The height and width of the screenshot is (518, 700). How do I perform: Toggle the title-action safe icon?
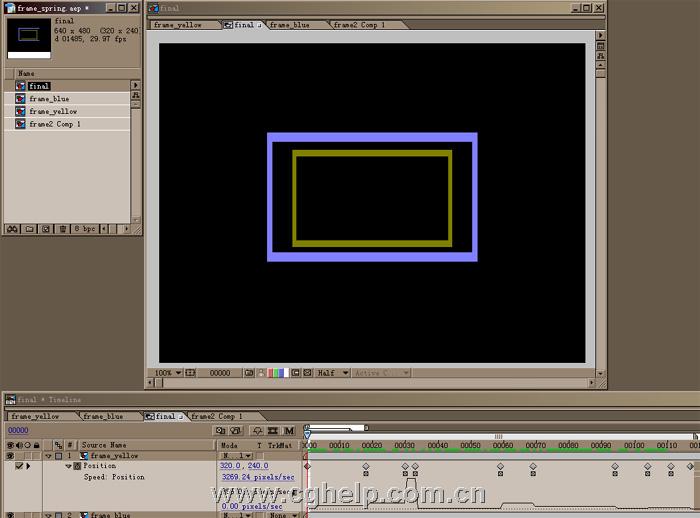190,373
